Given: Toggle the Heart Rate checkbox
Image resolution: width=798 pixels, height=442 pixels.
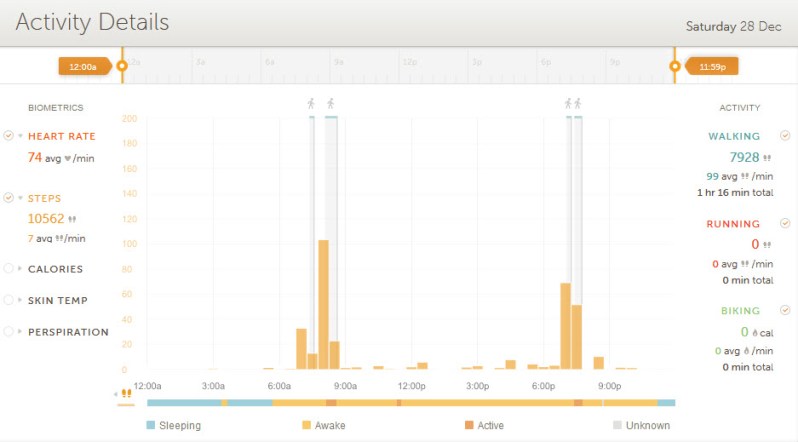Looking at the screenshot, I should click(9, 136).
